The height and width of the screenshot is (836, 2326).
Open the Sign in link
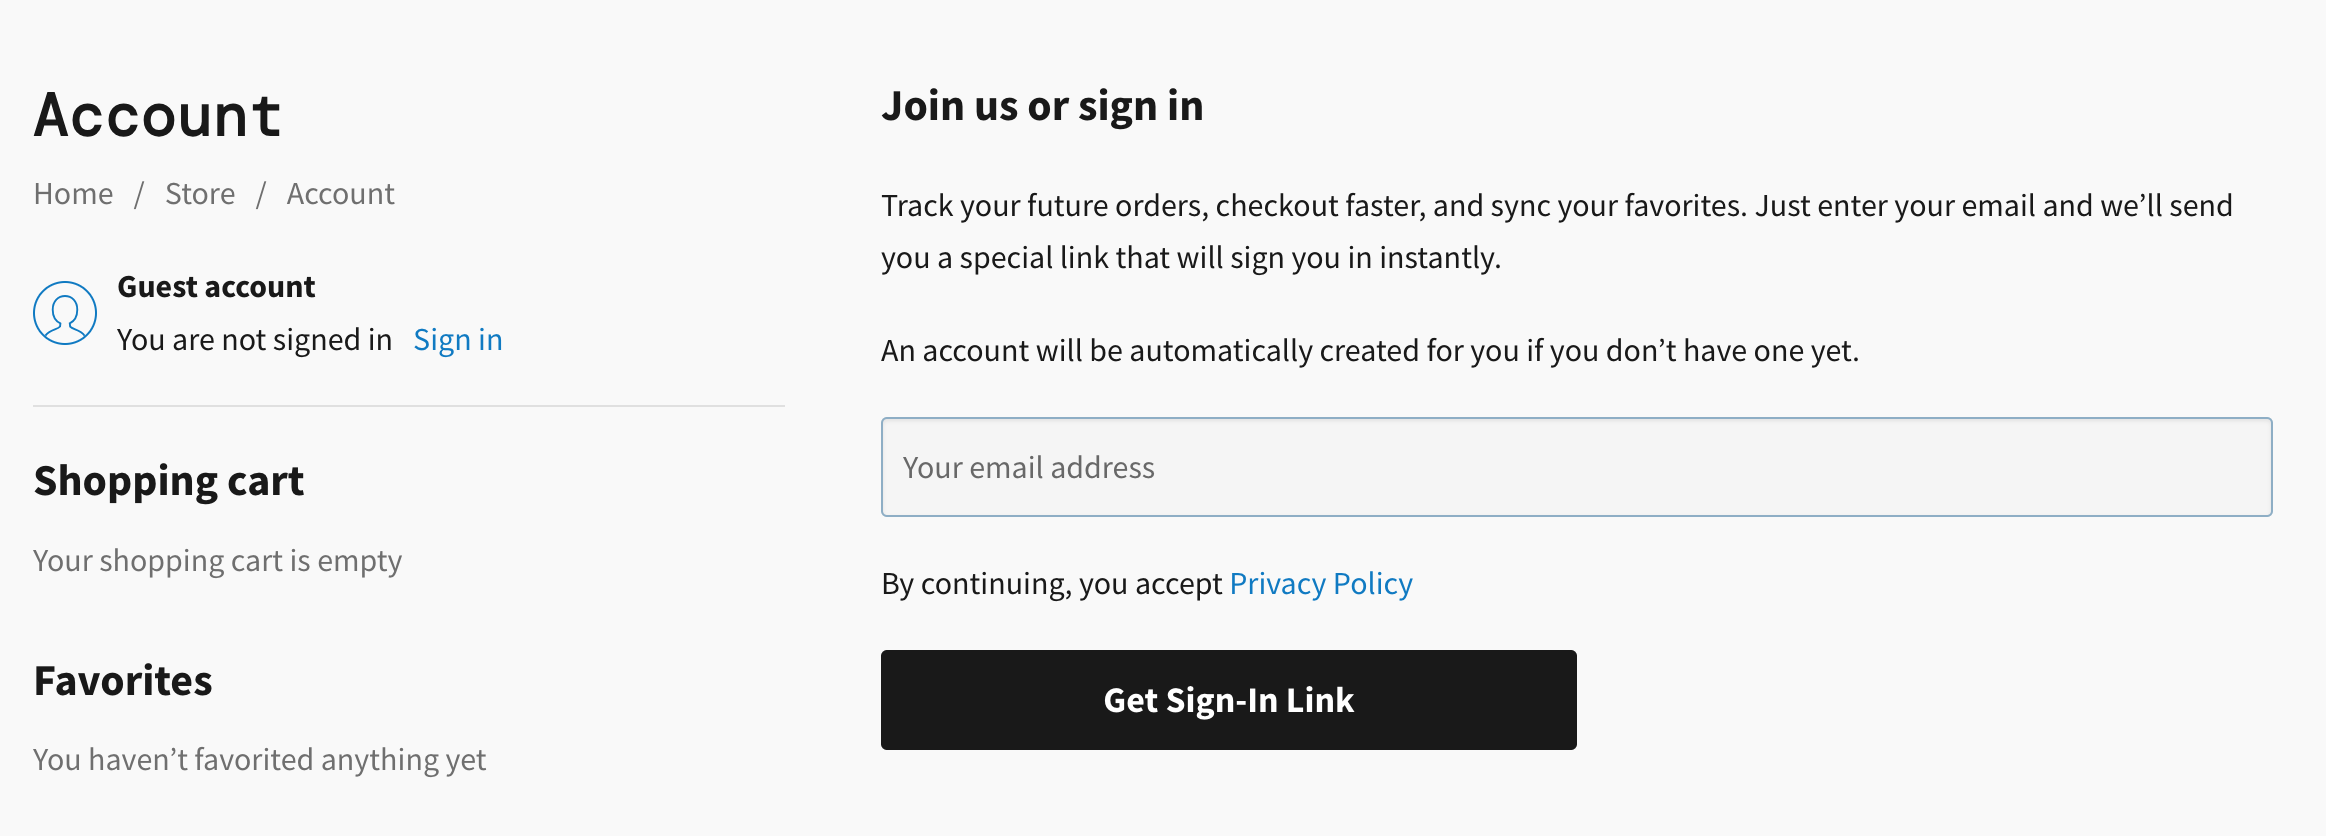point(457,339)
